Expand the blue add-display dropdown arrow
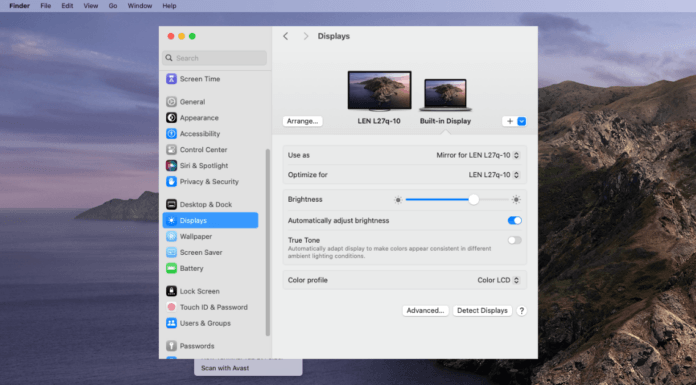 tap(522, 121)
